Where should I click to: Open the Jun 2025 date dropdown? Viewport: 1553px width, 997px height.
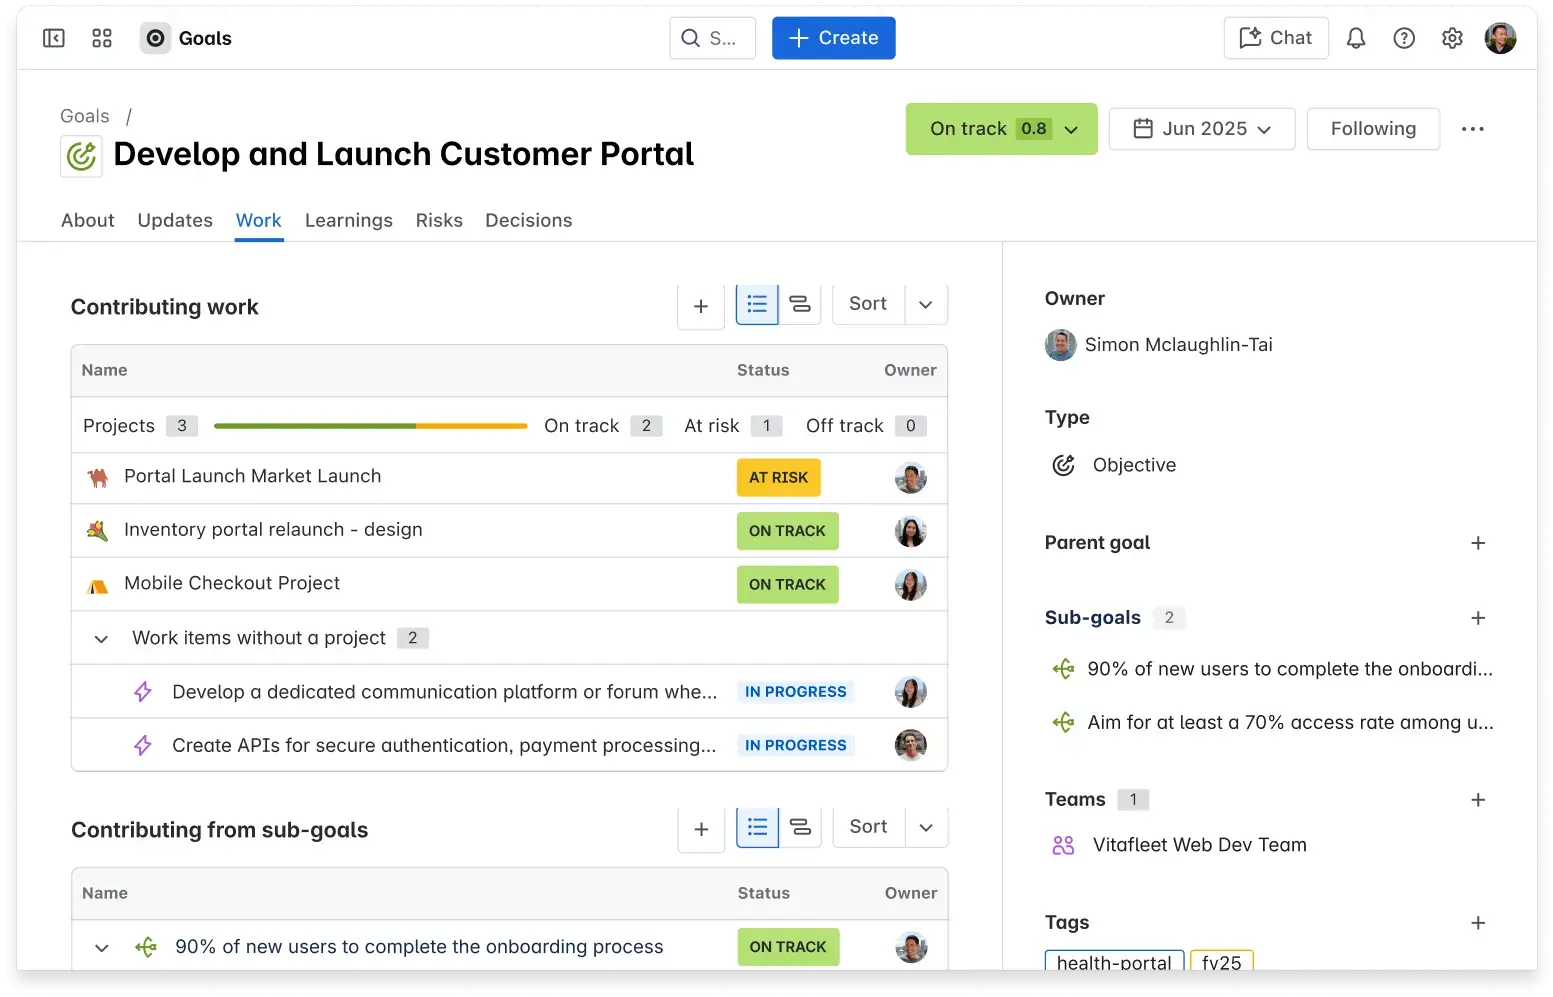pos(1202,129)
